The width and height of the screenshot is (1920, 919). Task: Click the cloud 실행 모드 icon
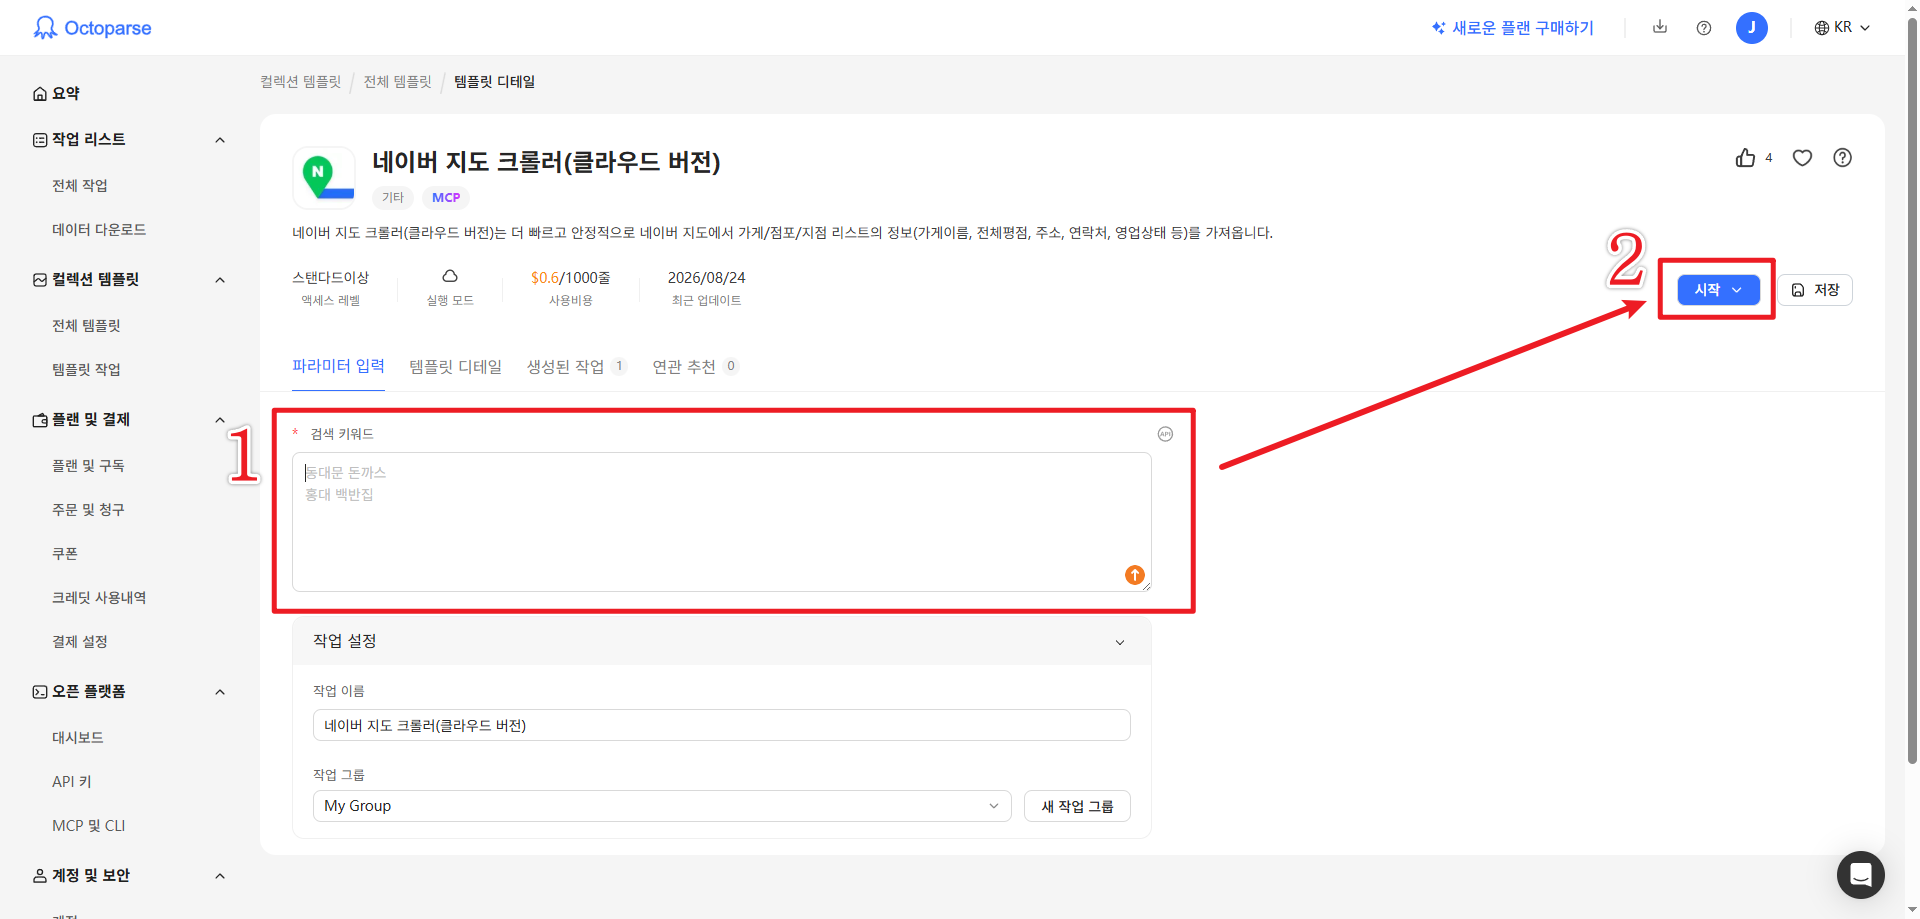[450, 276]
